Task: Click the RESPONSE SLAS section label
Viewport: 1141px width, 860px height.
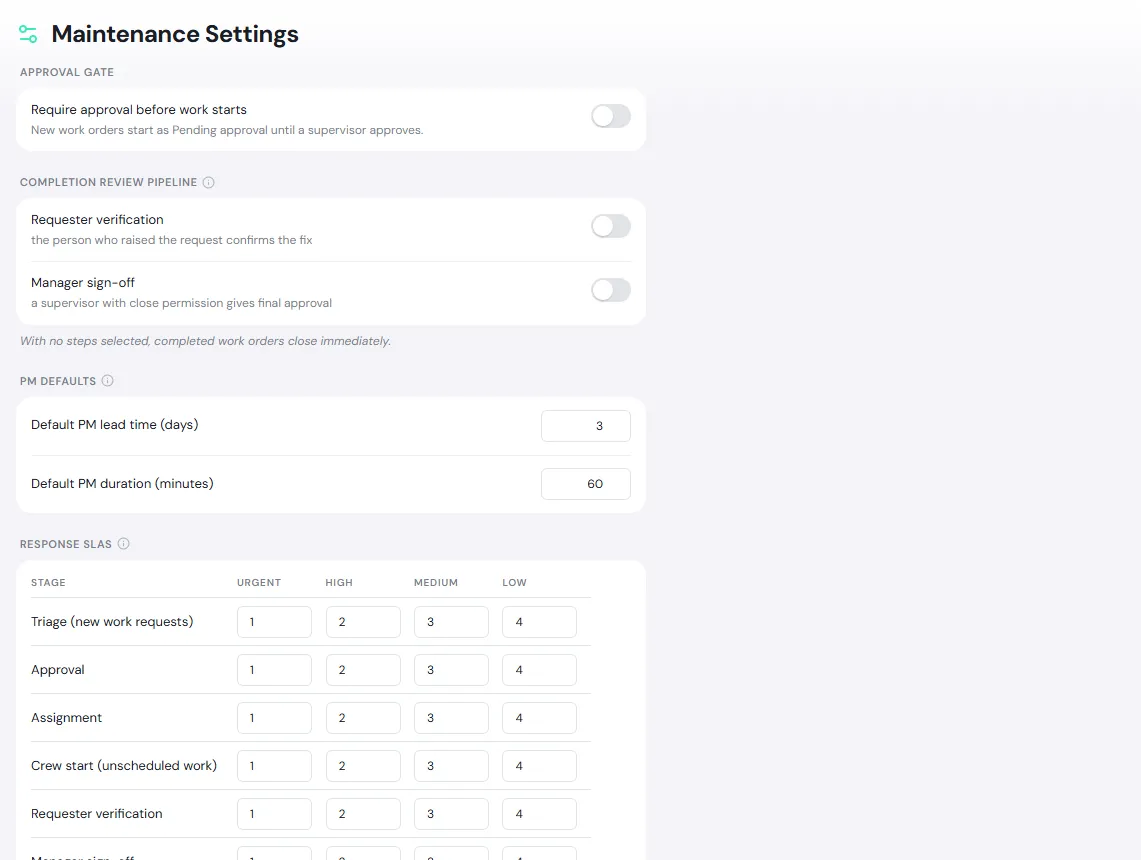Action: [x=65, y=544]
